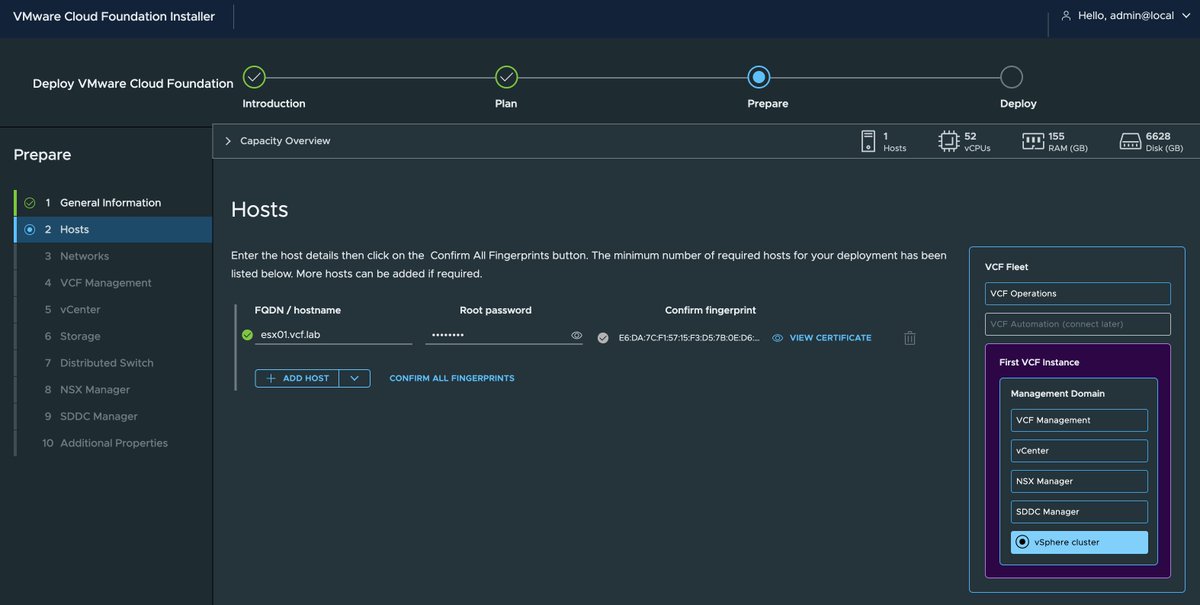
Task: Open the Additional Properties sidebar step
Action: pyautogui.click(x=113, y=443)
